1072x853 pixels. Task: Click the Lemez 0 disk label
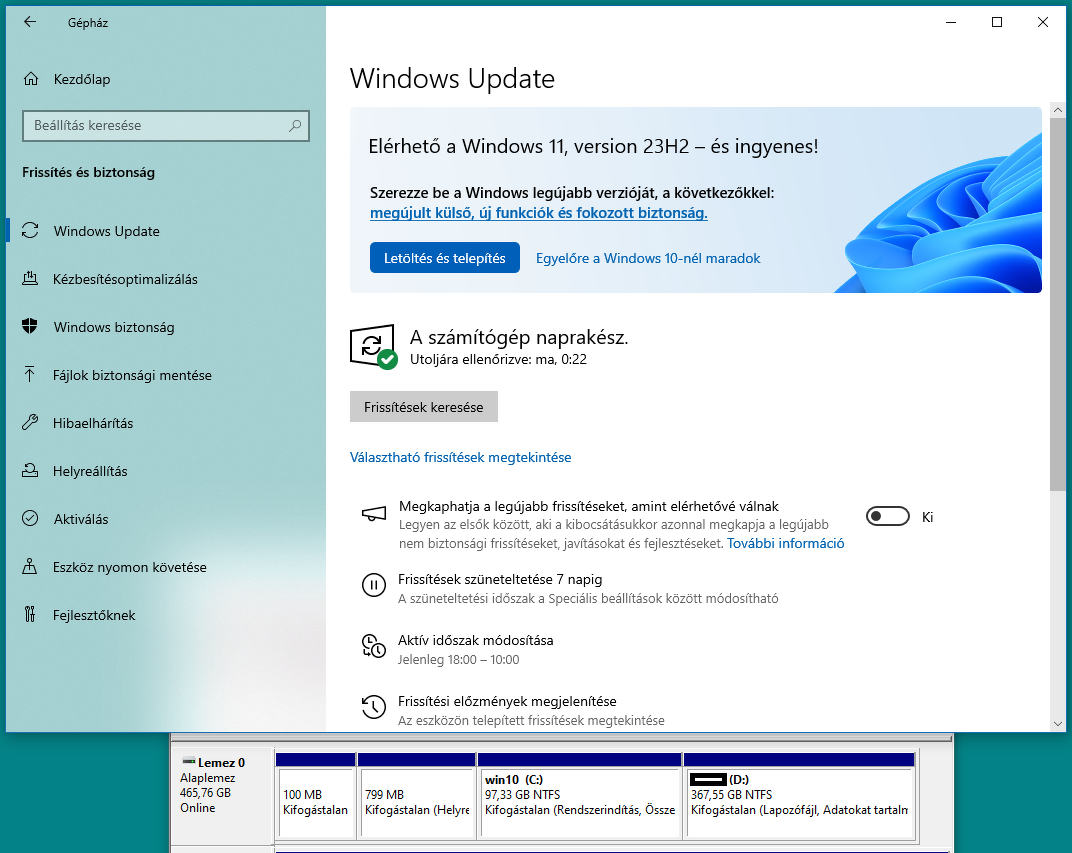coord(221,763)
